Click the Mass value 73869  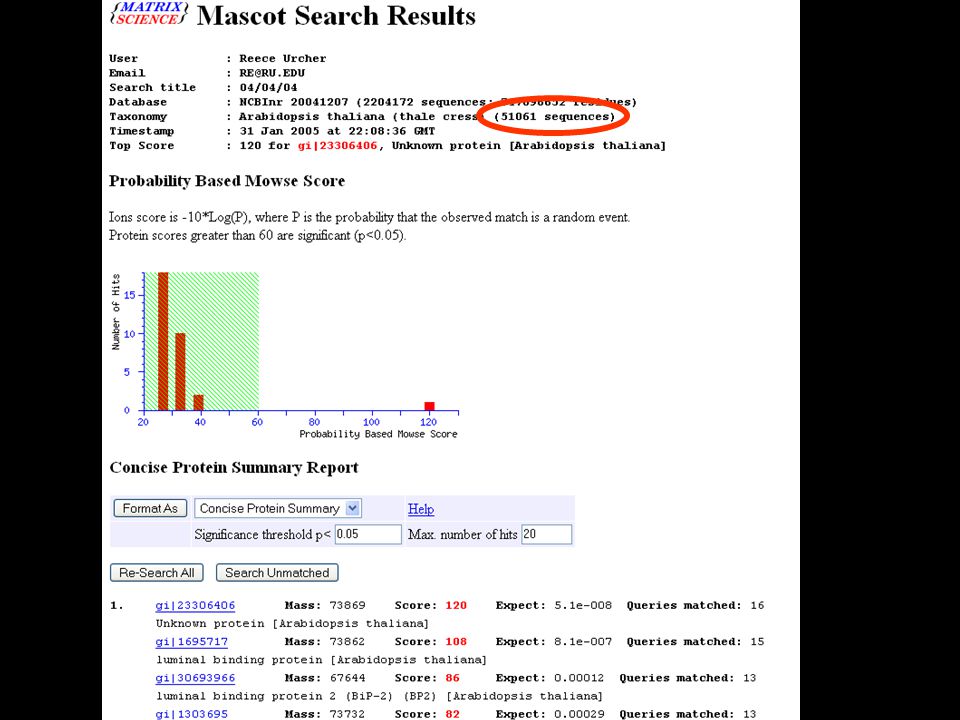pyautogui.click(x=347, y=606)
